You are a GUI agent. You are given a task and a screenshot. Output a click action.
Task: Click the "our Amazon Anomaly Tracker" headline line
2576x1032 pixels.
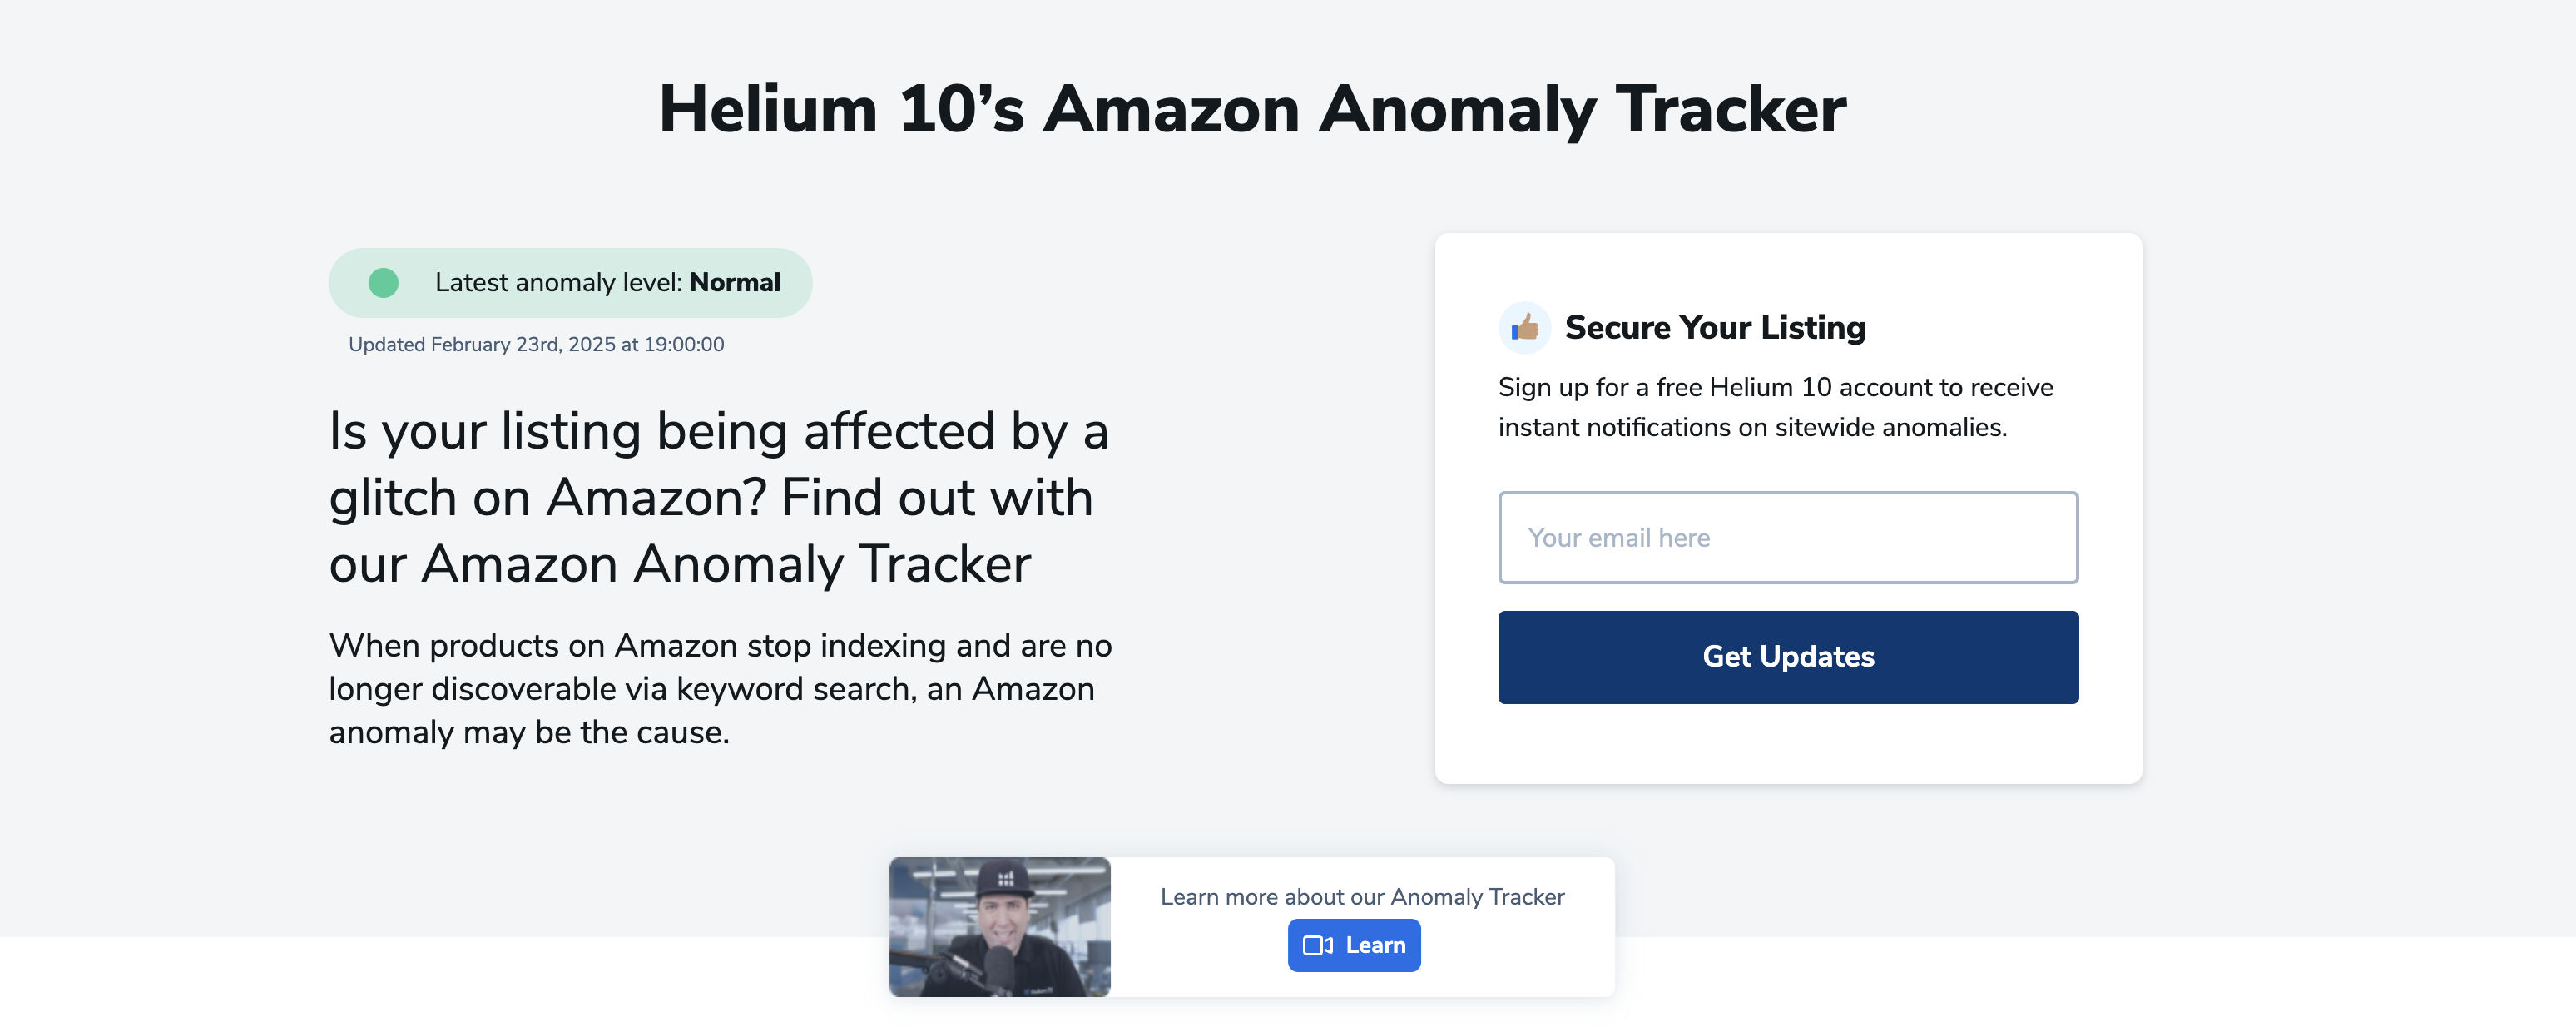pos(680,564)
